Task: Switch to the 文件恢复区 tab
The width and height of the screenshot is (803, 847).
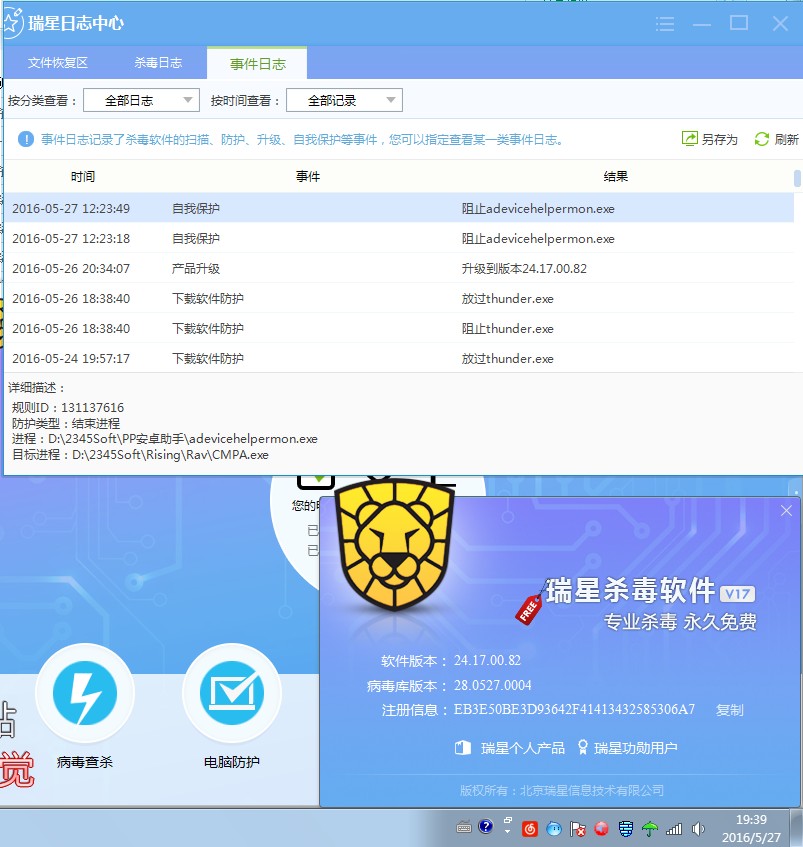Action: (58, 63)
